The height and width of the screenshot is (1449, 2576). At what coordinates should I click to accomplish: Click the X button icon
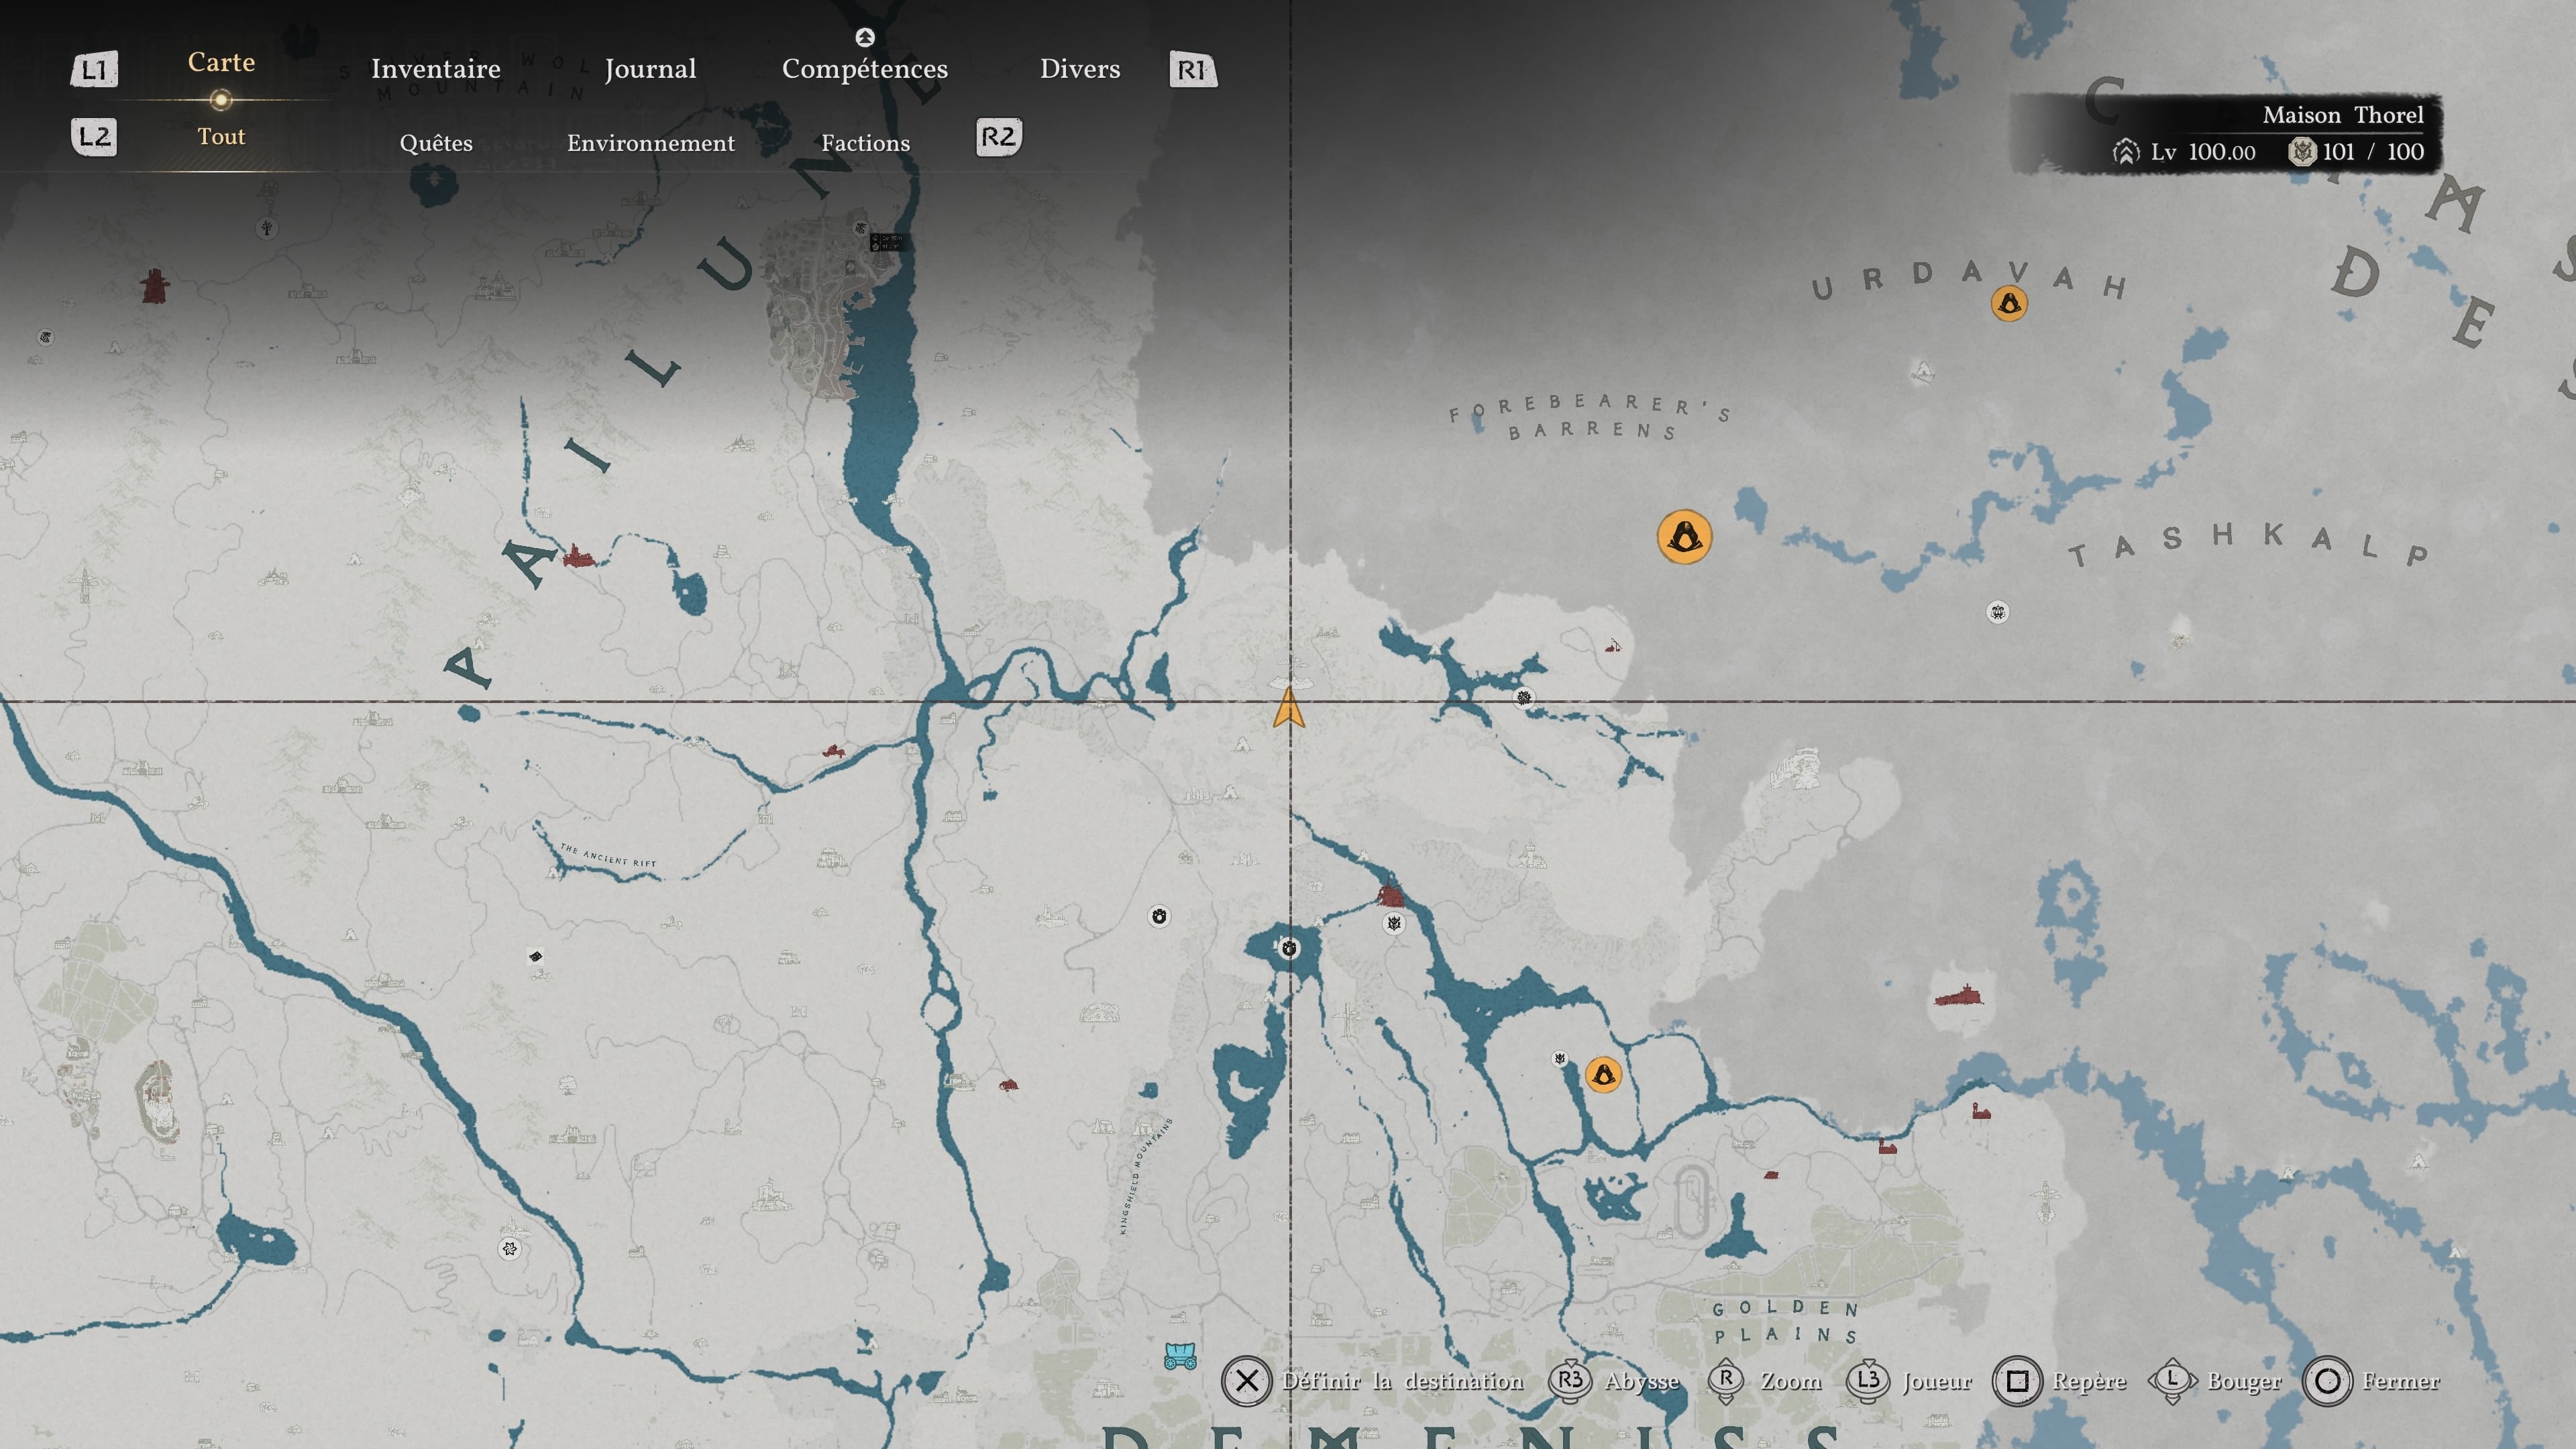[x=1246, y=1381]
